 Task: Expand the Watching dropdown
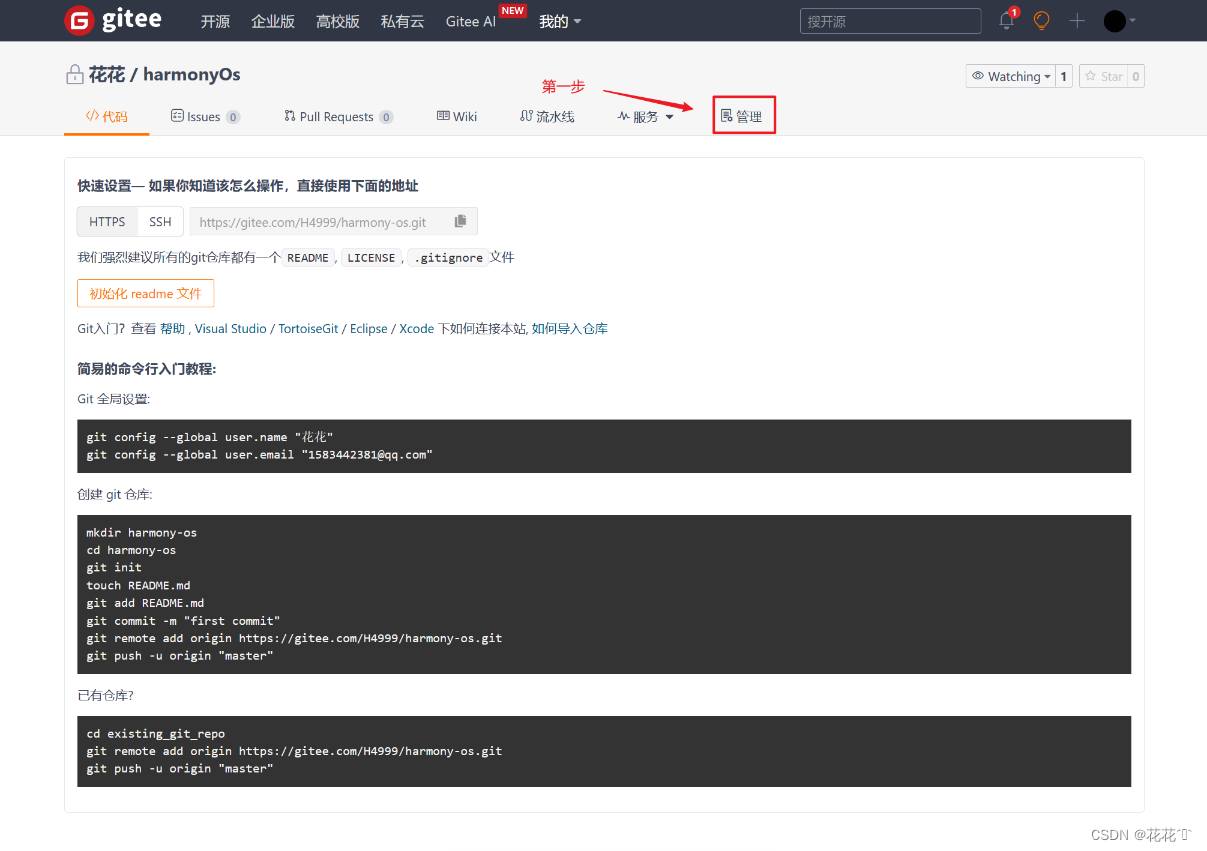[1011, 76]
